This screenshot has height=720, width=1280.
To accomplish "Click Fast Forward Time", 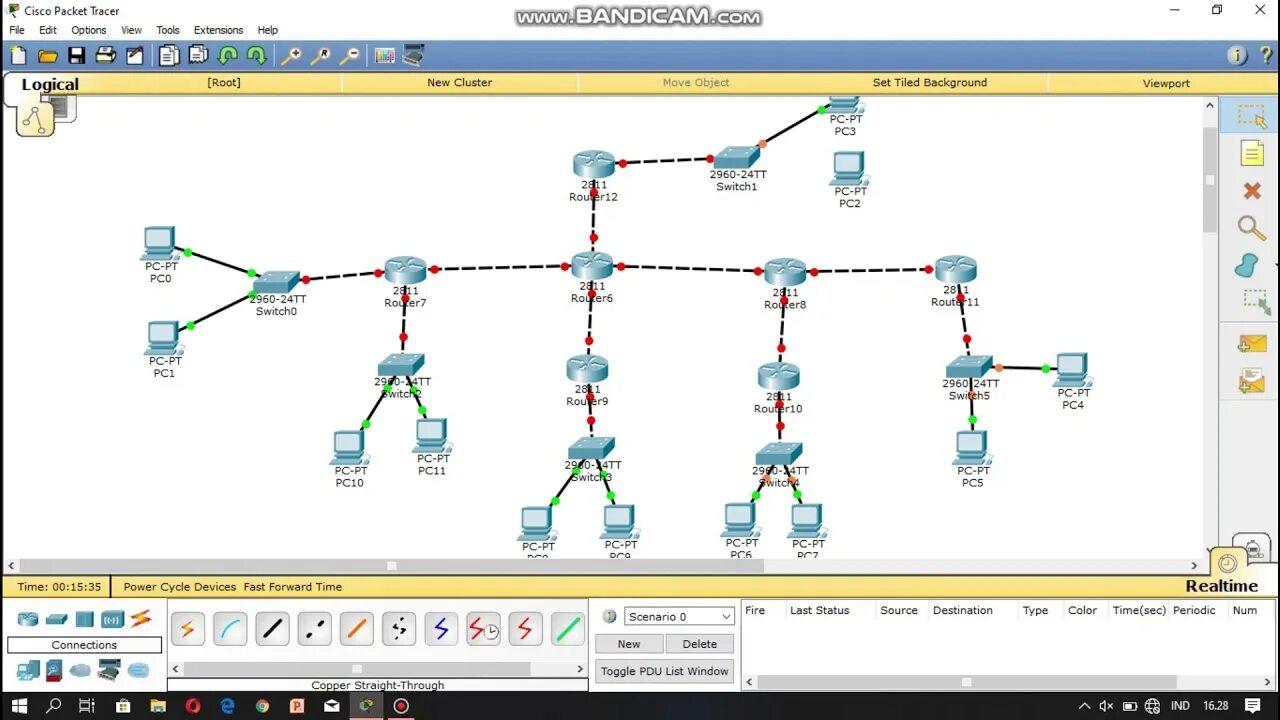I will point(292,587).
